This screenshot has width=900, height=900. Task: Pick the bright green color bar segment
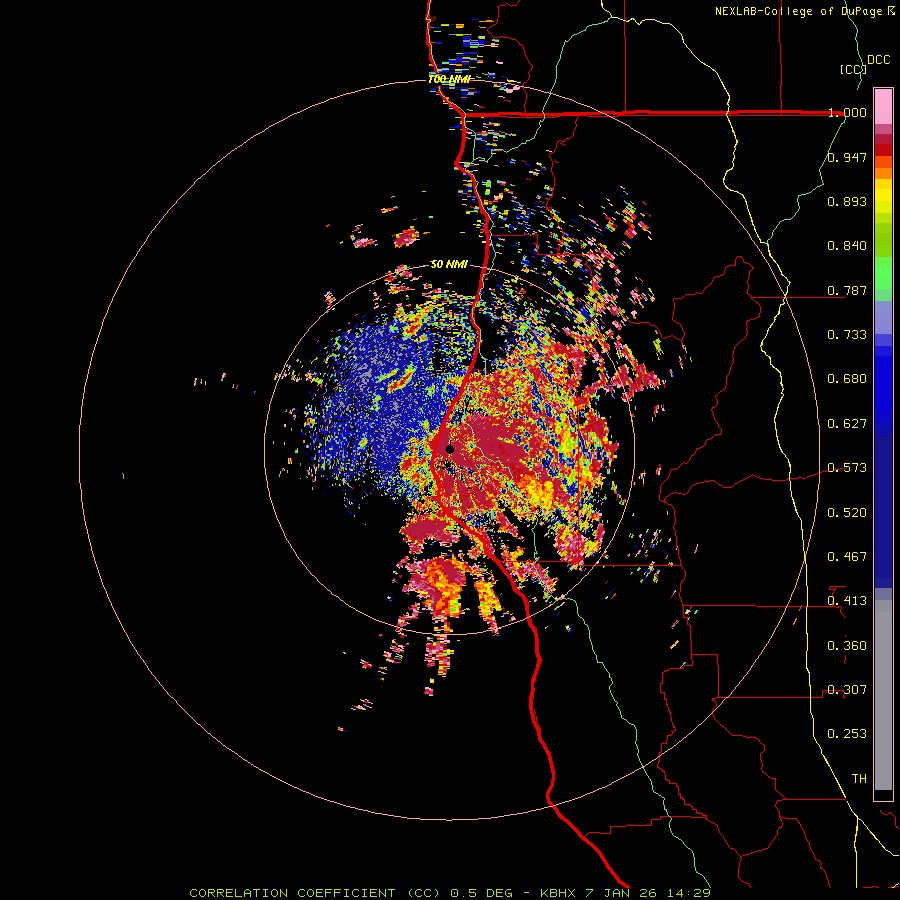(x=883, y=273)
